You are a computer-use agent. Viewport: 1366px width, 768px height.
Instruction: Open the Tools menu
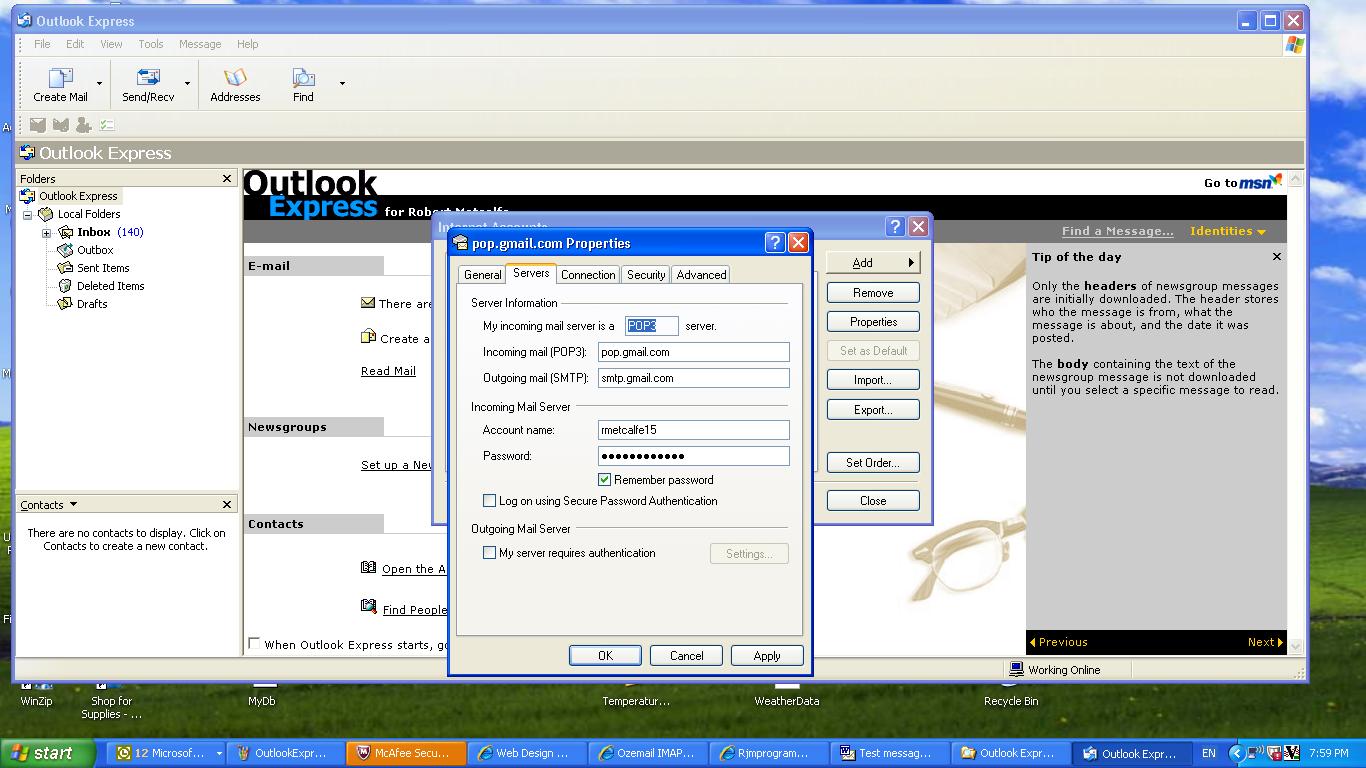coord(151,44)
